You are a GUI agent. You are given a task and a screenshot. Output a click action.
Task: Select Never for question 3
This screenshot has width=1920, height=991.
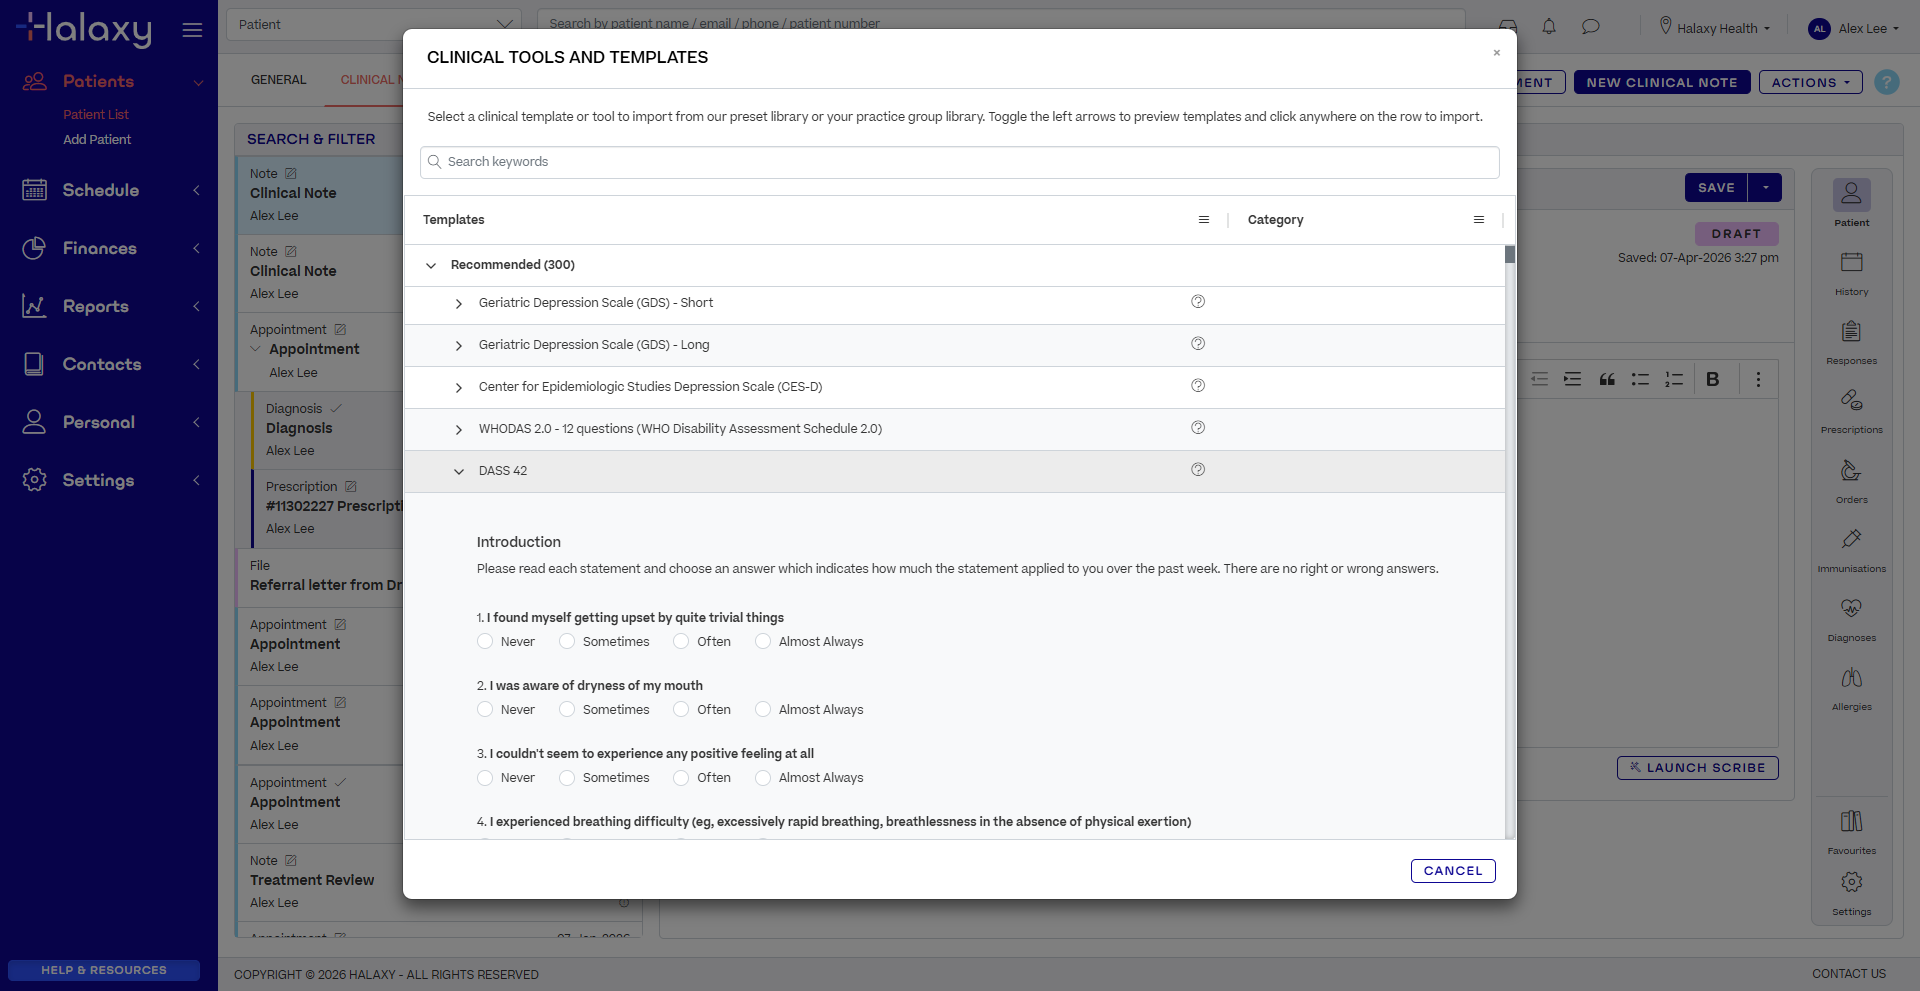(485, 777)
